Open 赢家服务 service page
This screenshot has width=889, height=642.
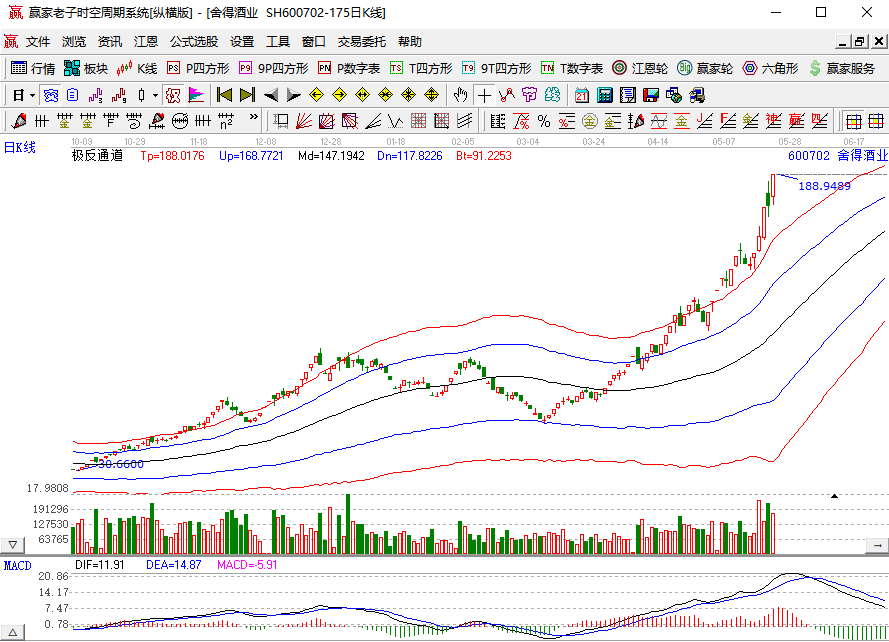click(x=841, y=69)
